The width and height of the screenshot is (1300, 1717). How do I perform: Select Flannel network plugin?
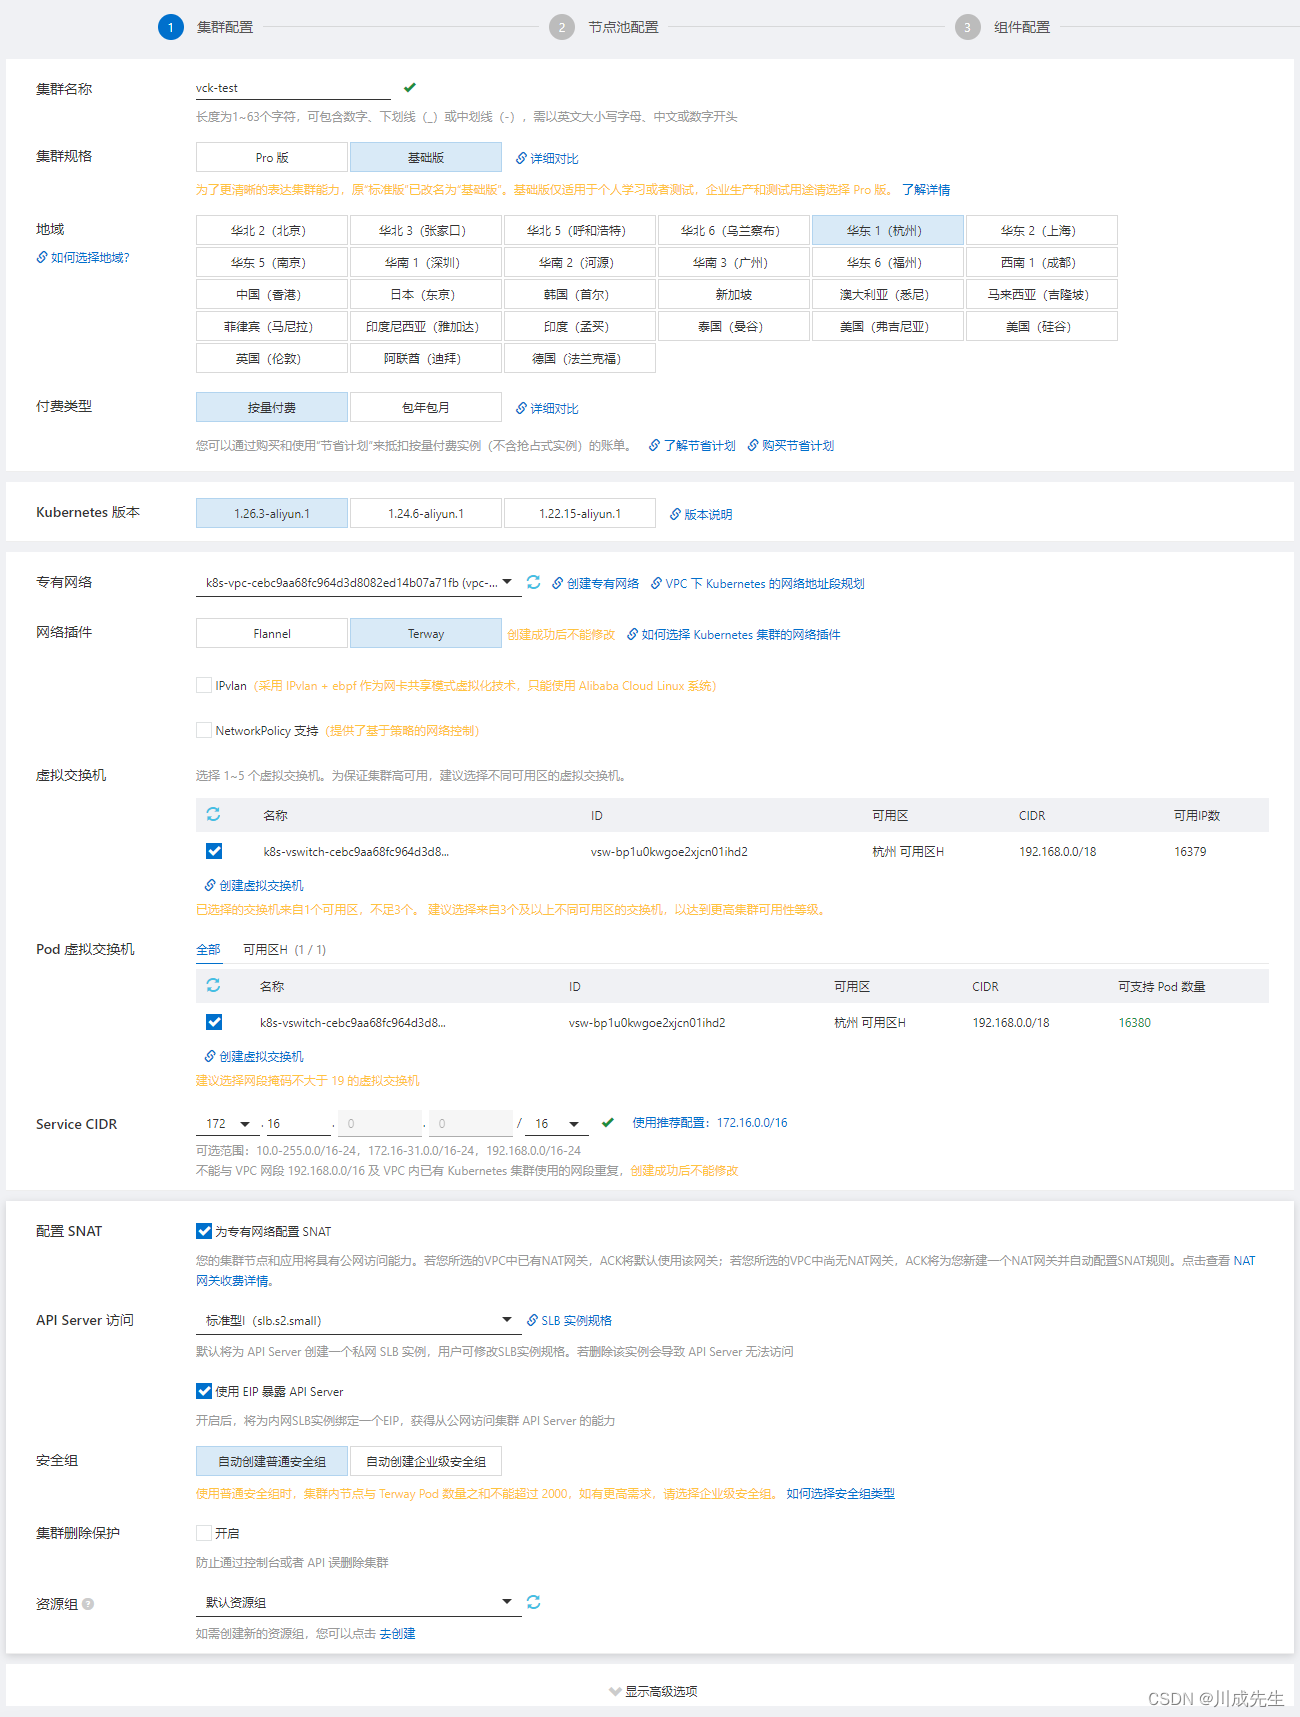point(272,633)
